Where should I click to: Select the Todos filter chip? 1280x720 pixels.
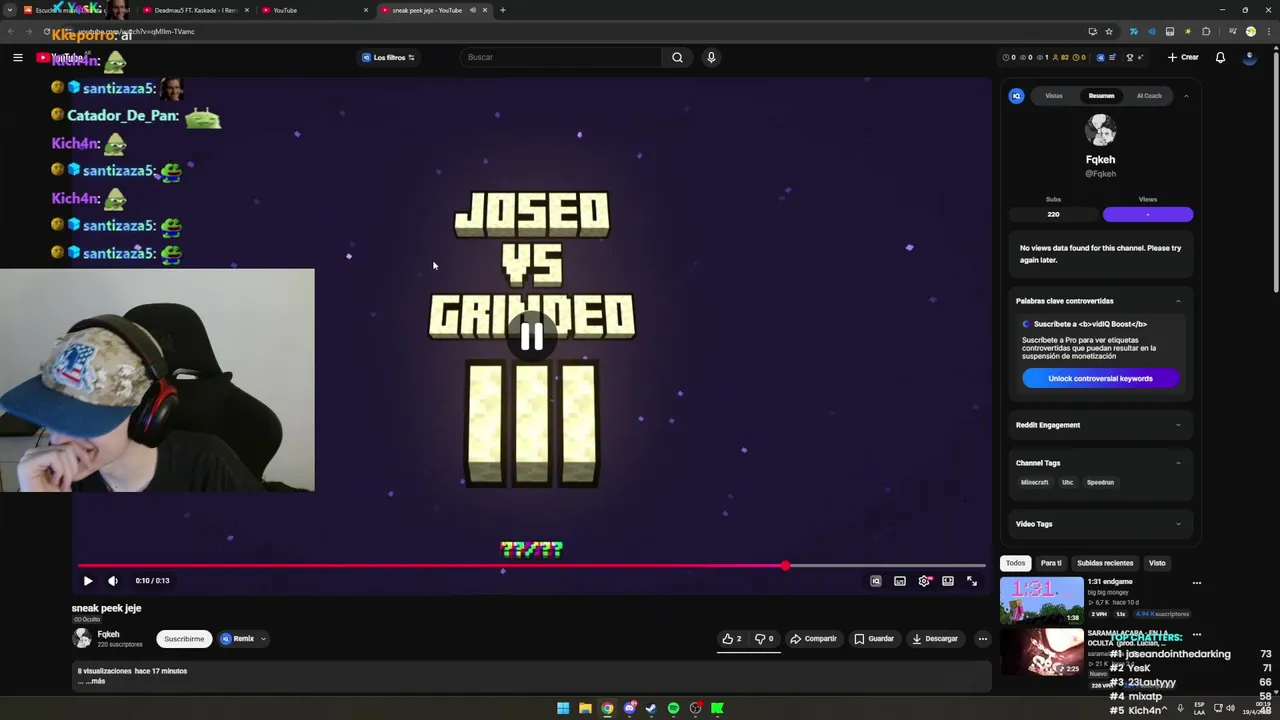[x=1015, y=563]
